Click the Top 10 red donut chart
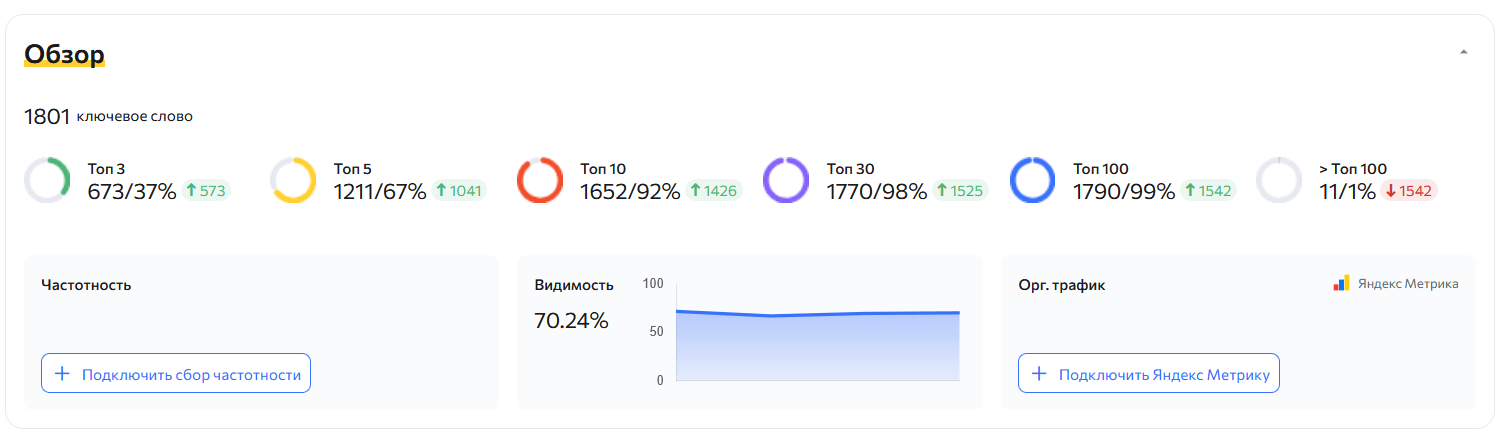Image resolution: width=1502 pixels, height=436 pixels. point(540,181)
